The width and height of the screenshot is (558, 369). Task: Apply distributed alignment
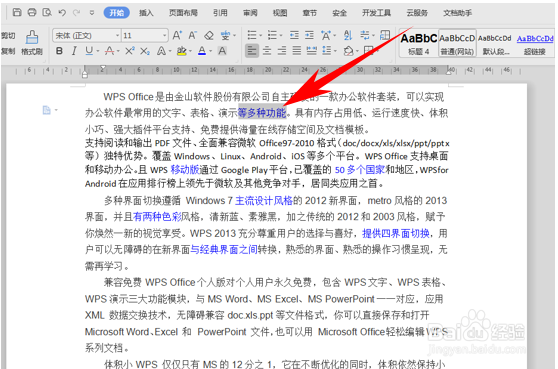tap(312, 51)
